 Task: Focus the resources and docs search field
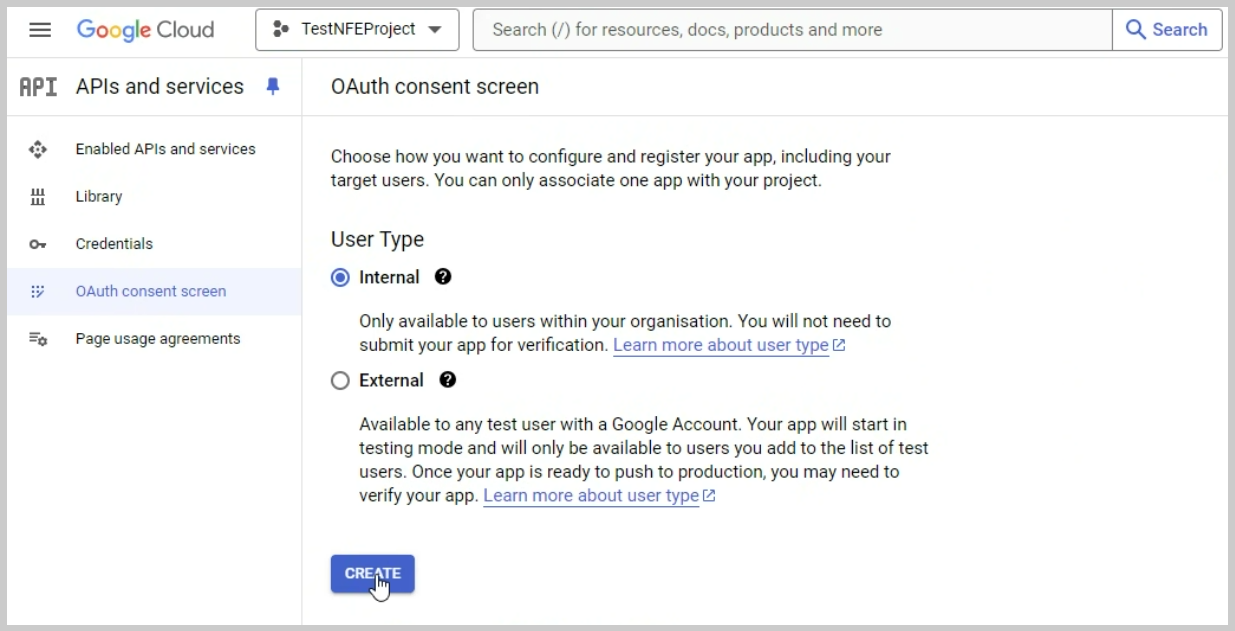click(792, 30)
